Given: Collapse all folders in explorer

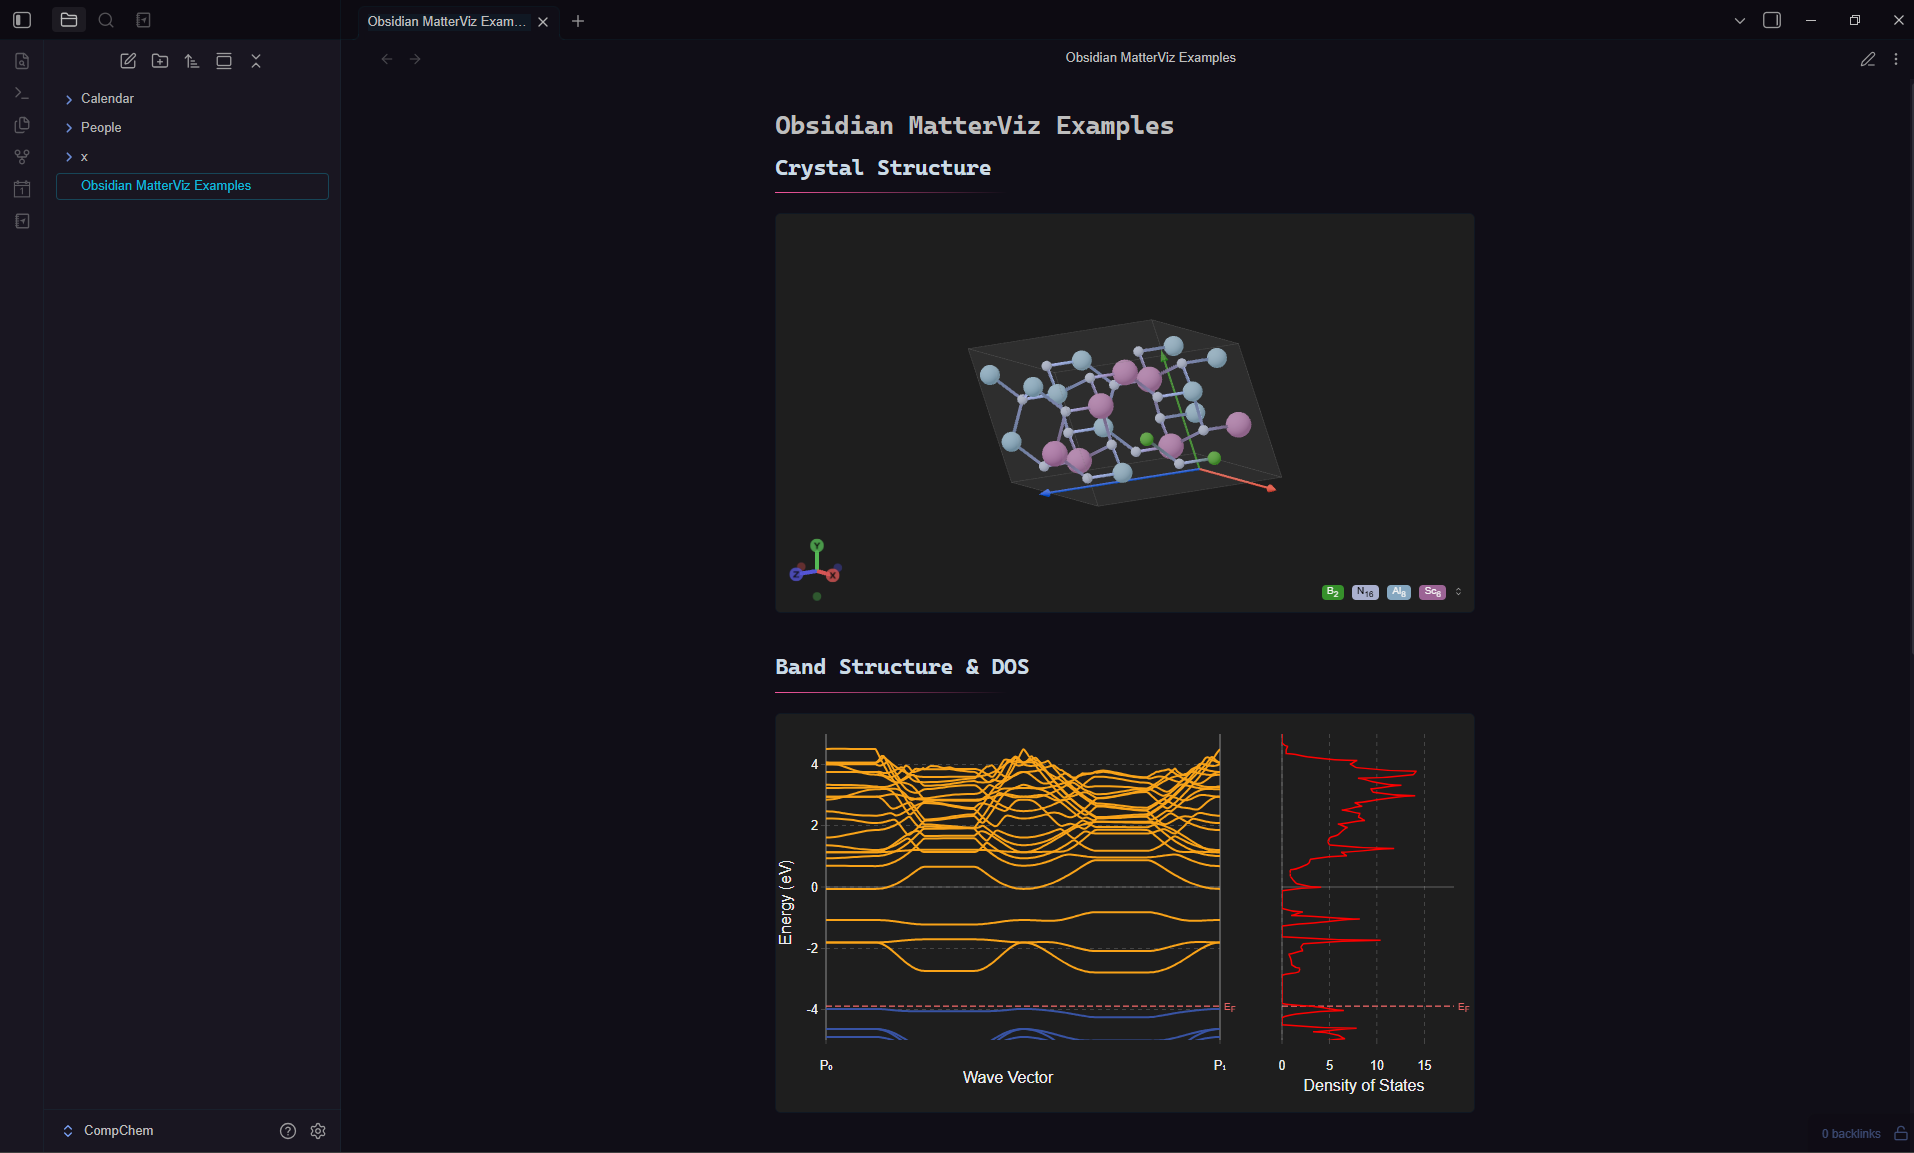Looking at the screenshot, I should [x=256, y=61].
